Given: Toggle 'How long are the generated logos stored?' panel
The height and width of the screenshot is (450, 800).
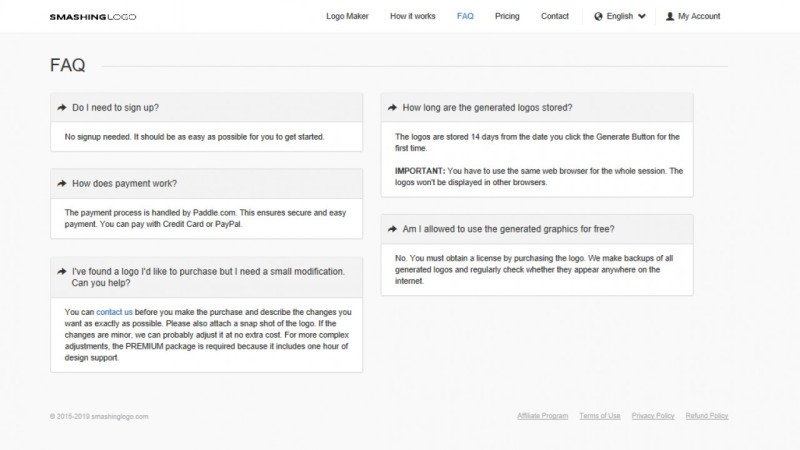Looking at the screenshot, I should tap(487, 107).
